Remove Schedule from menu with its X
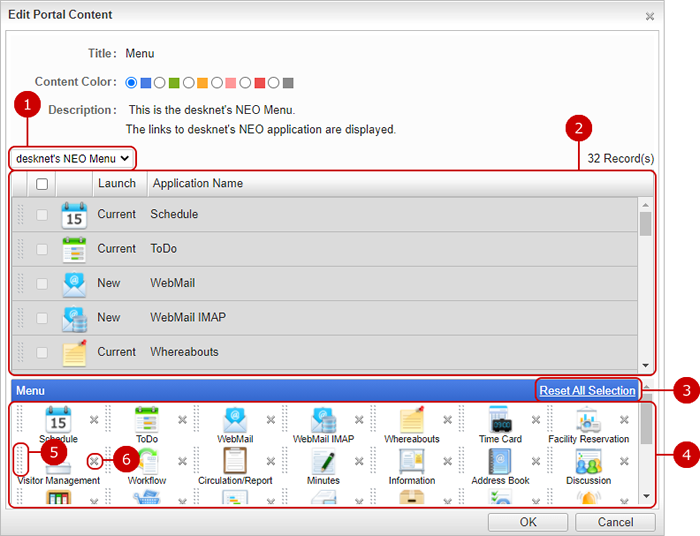Viewport: 700px width, 536px height. click(94, 420)
